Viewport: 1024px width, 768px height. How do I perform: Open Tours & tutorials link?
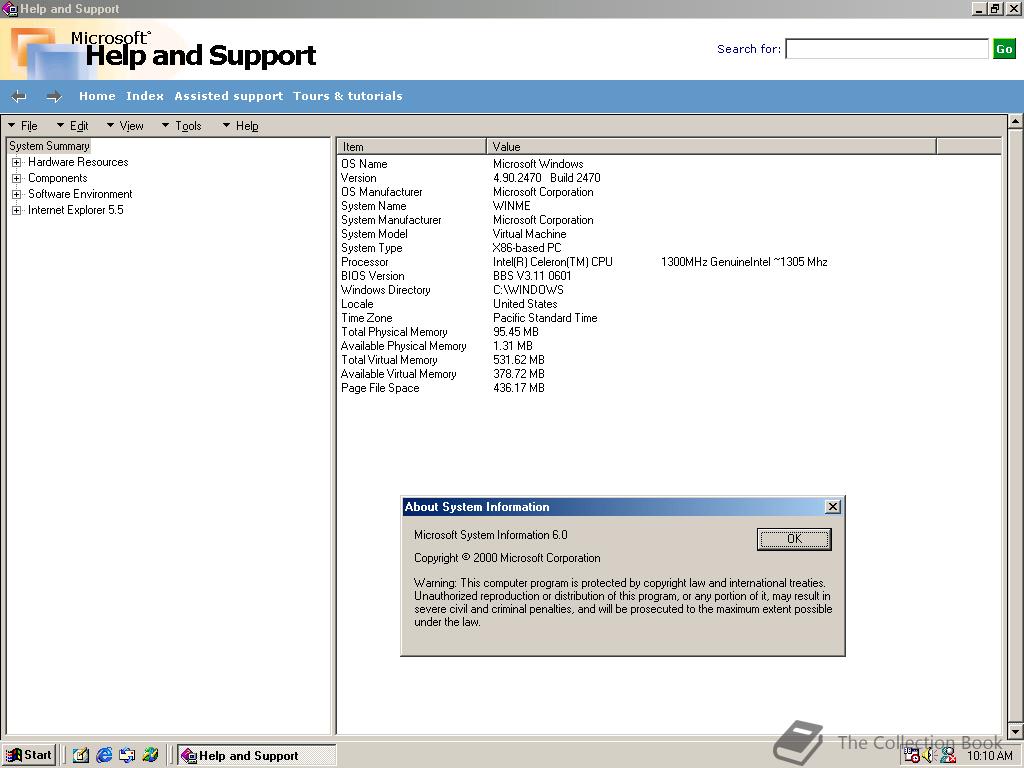347,96
